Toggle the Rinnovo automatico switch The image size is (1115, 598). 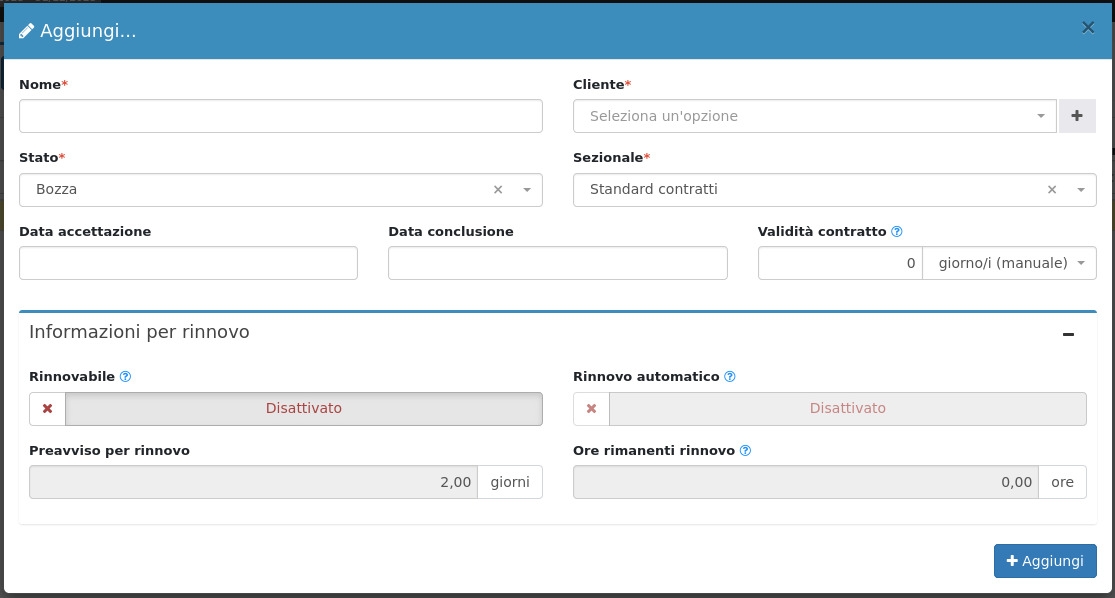coord(847,409)
